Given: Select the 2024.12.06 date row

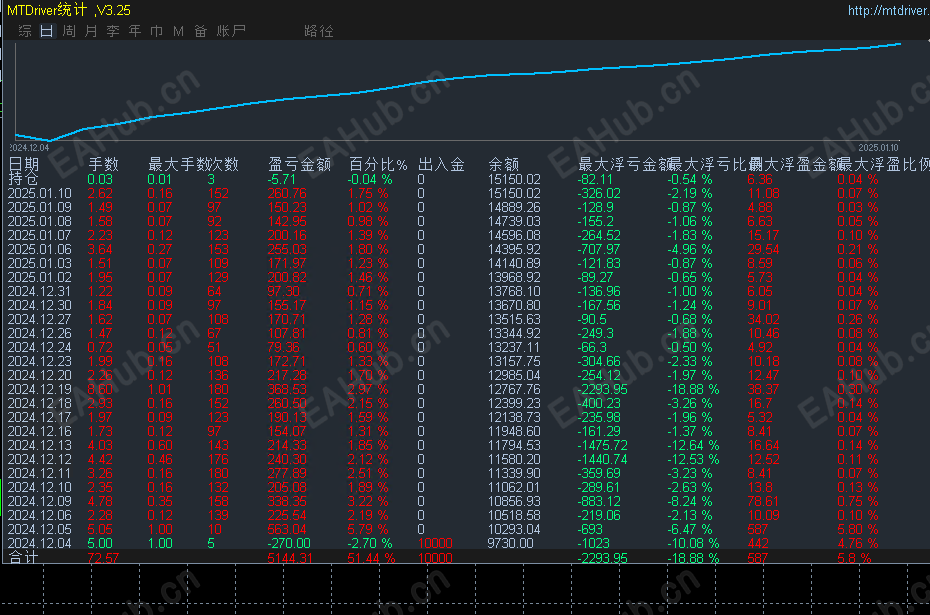Looking at the screenshot, I should (39, 515).
